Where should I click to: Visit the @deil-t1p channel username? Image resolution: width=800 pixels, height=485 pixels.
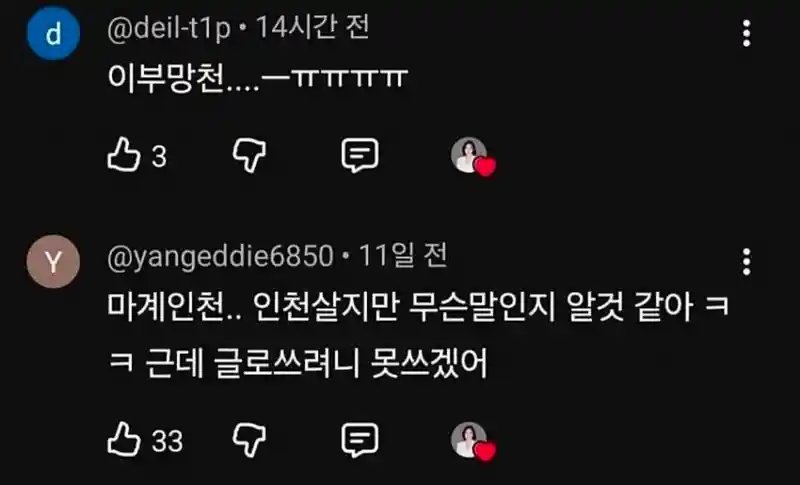(x=169, y=28)
